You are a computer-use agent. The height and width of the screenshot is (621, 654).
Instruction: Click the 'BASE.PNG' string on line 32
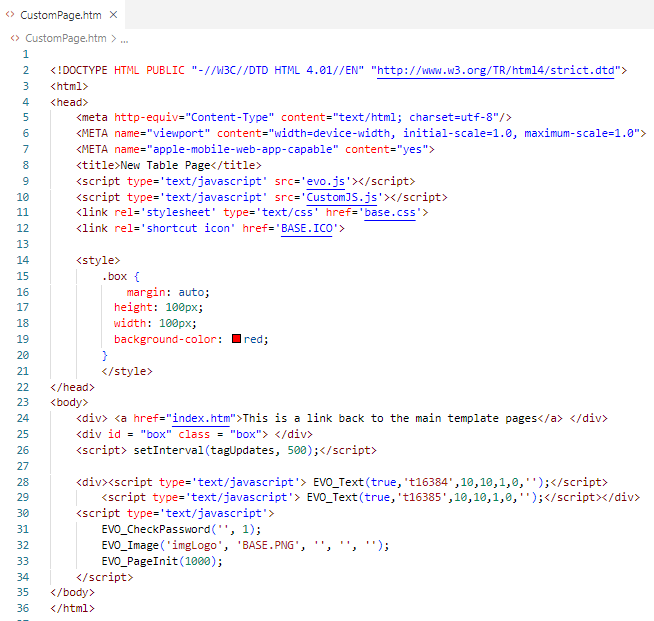tap(268, 546)
